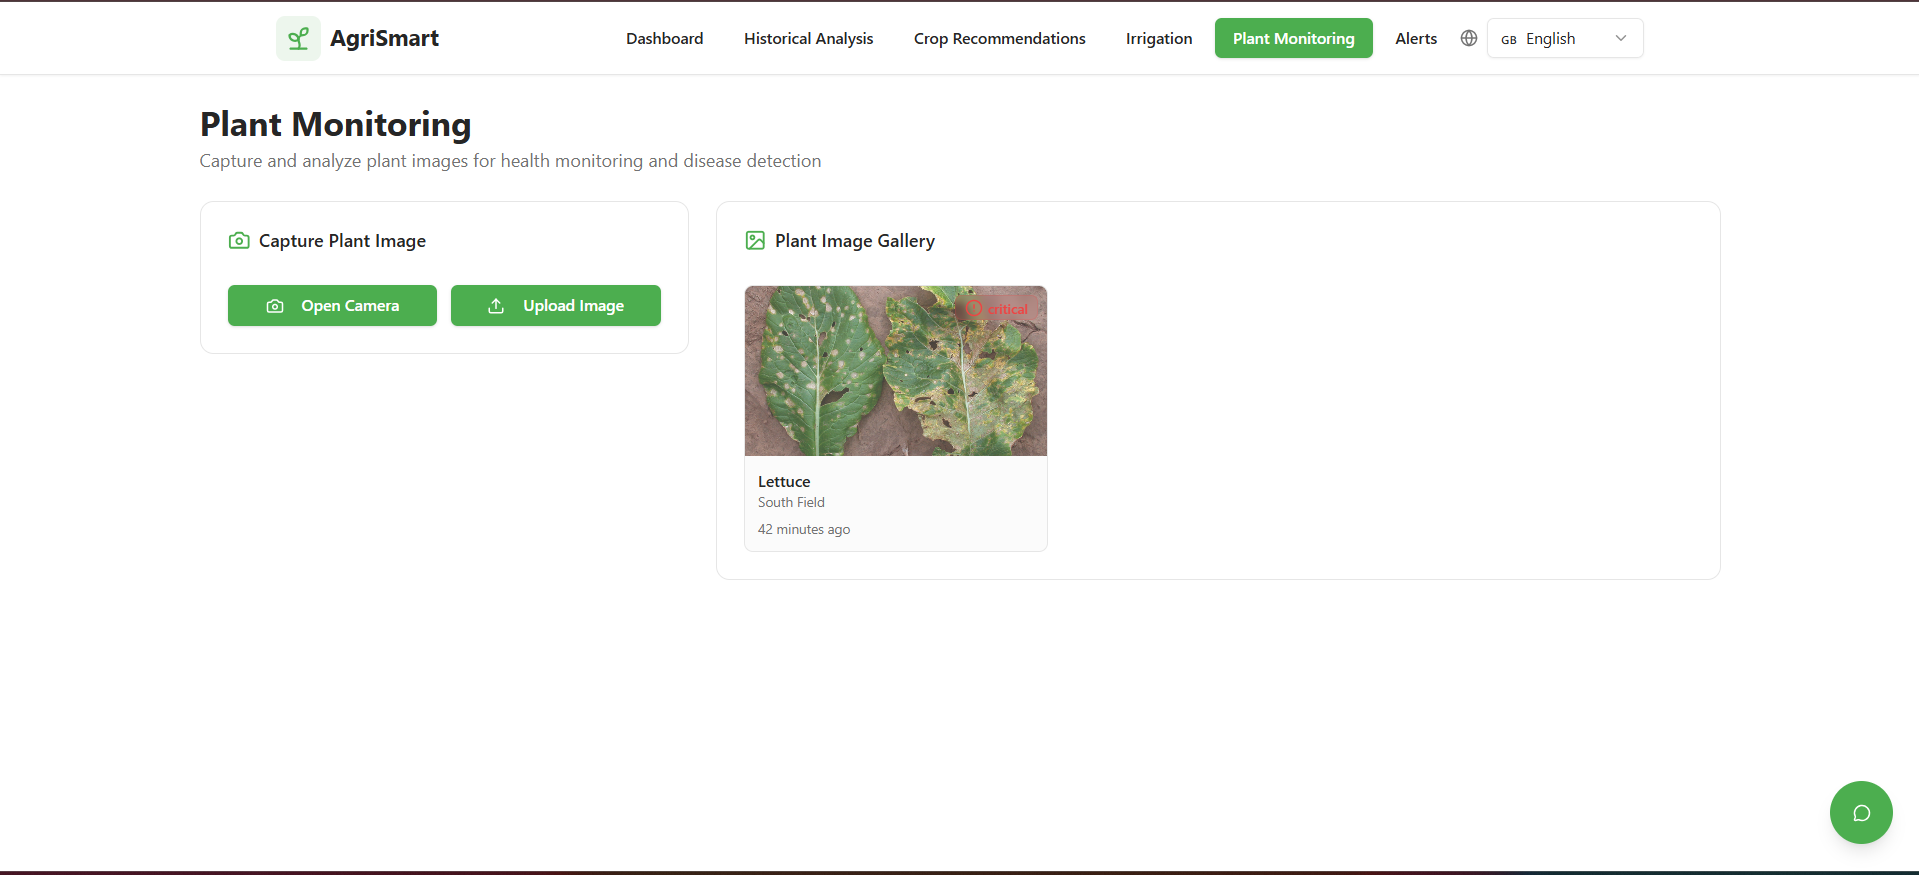1919x875 pixels.
Task: Open the English language dropdown
Action: pyautogui.click(x=1565, y=38)
